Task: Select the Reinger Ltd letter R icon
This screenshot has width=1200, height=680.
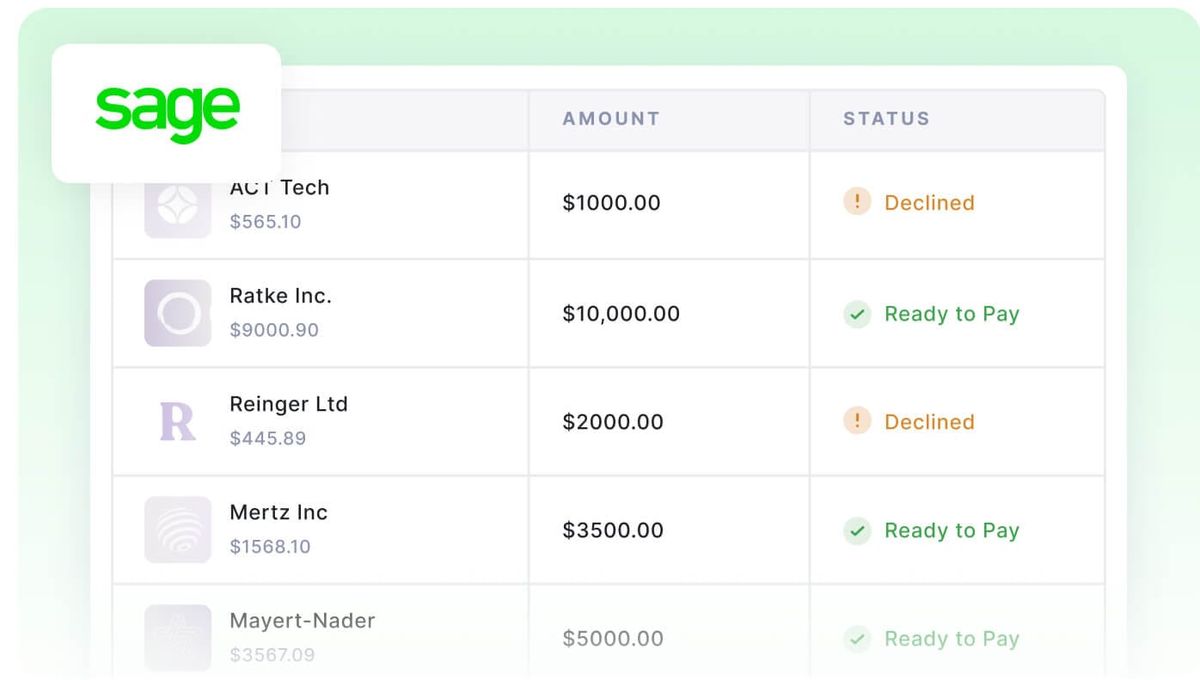Action: tap(177, 421)
